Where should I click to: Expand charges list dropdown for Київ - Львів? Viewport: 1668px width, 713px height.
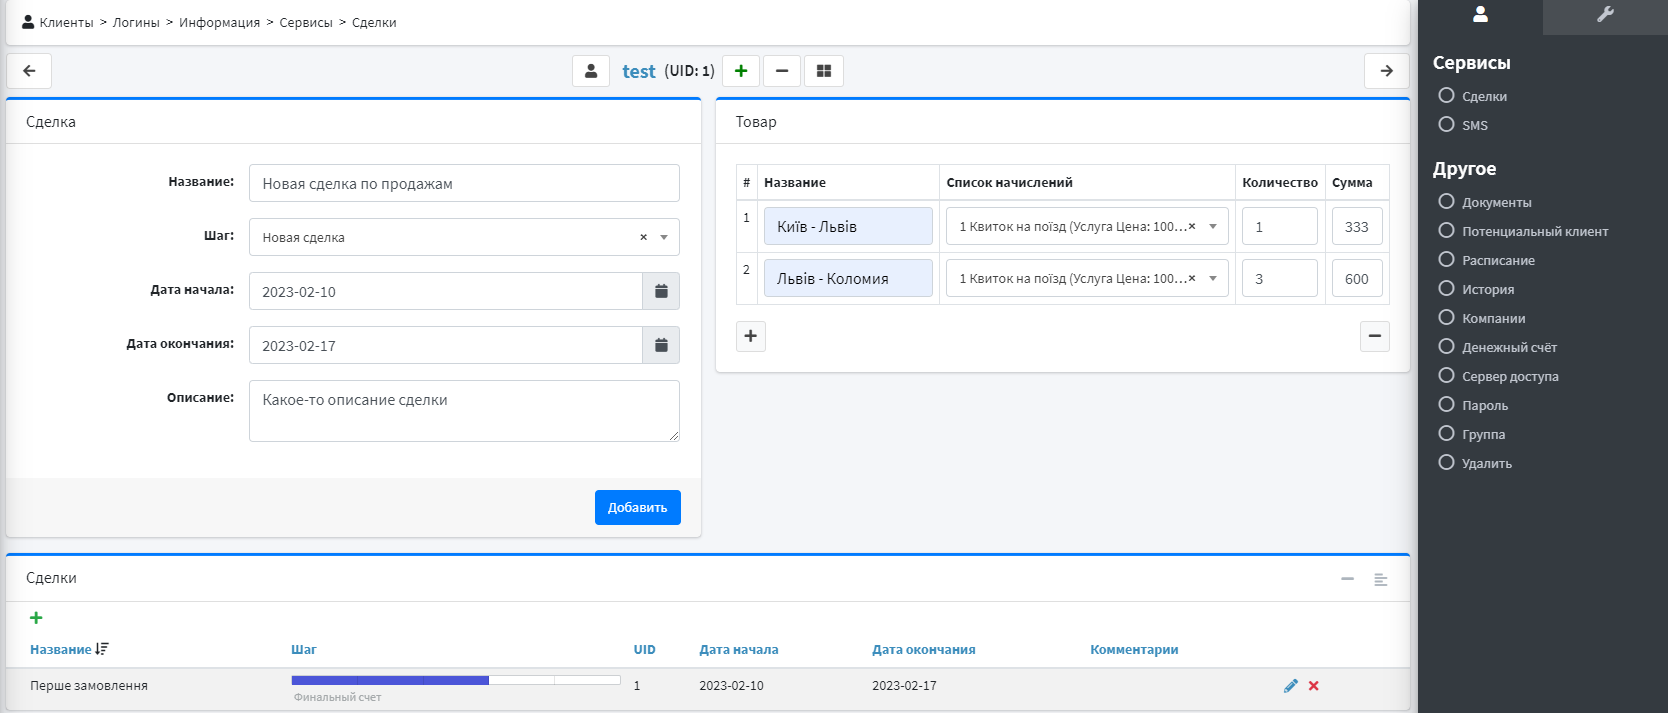[1213, 227]
